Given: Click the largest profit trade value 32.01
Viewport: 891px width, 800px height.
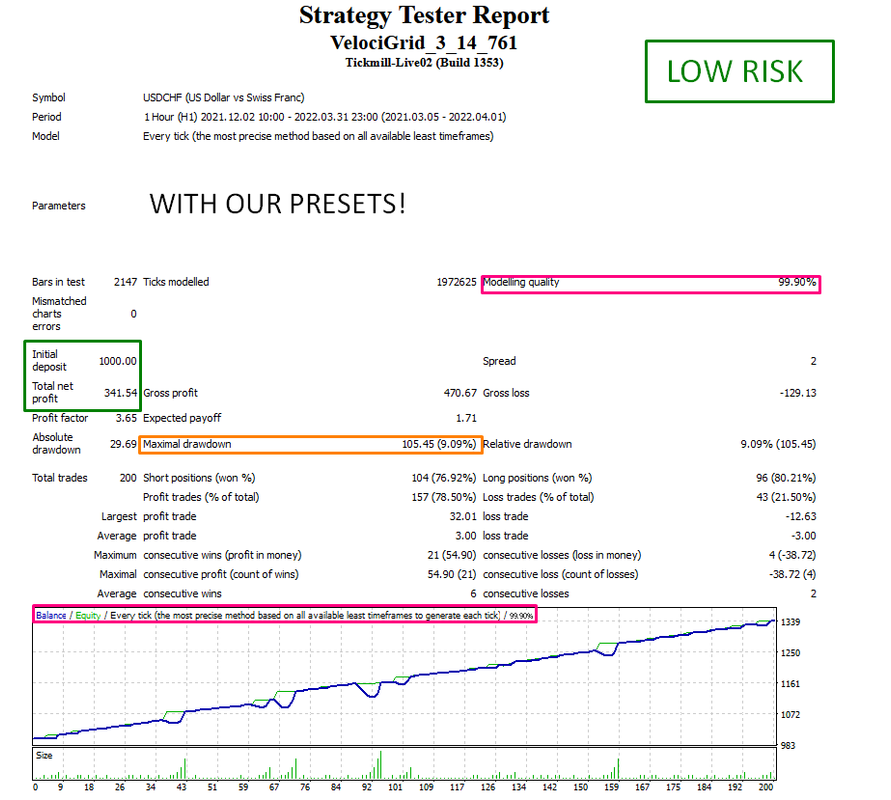Looking at the screenshot, I should pos(463,516).
